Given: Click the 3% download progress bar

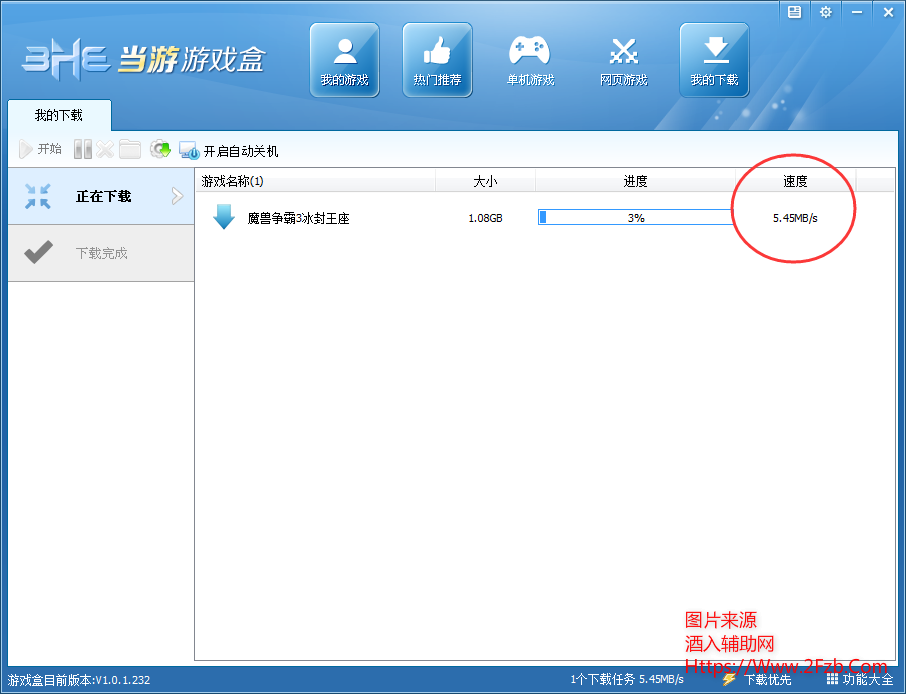Looking at the screenshot, I should 636,217.
